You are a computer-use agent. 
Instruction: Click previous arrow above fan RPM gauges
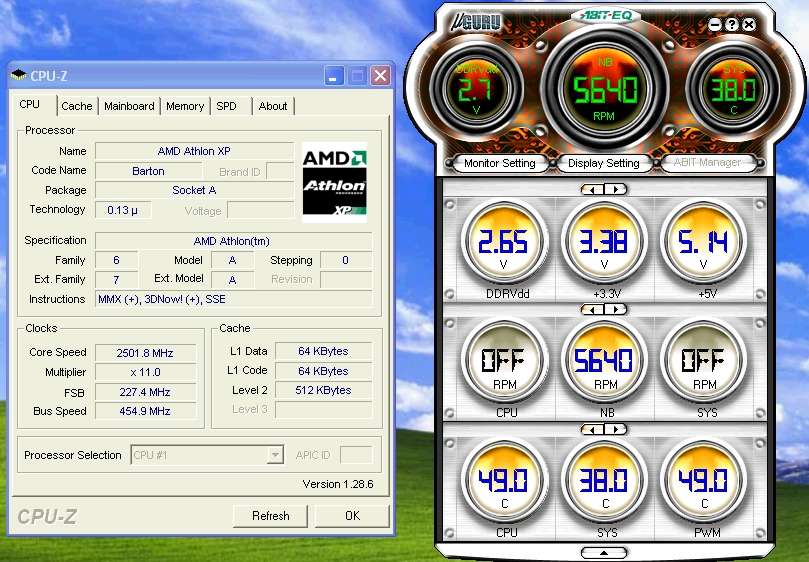click(x=593, y=310)
